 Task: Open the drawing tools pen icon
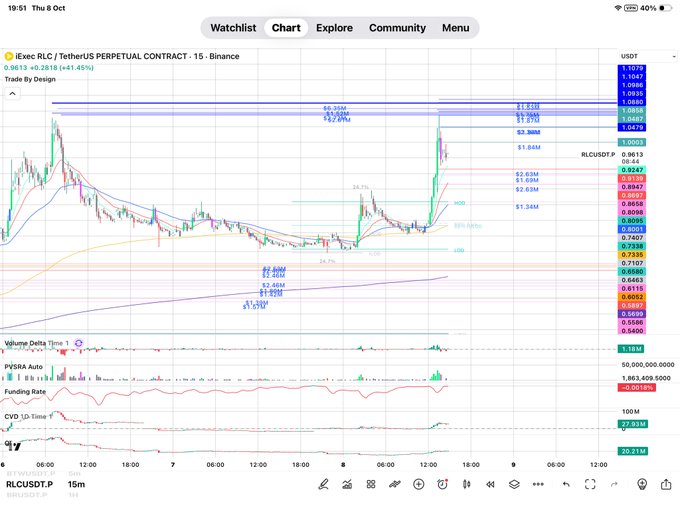click(323, 484)
